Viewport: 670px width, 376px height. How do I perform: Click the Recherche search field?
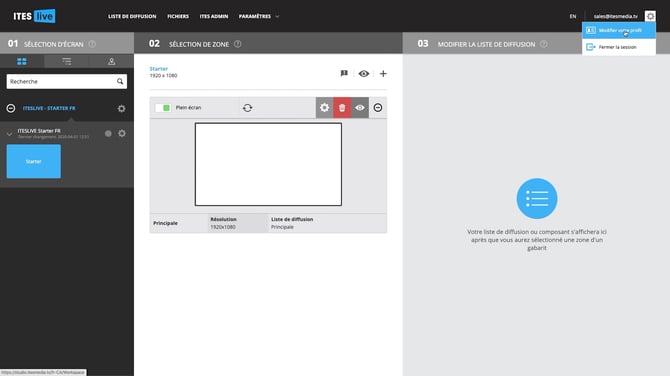pos(62,81)
